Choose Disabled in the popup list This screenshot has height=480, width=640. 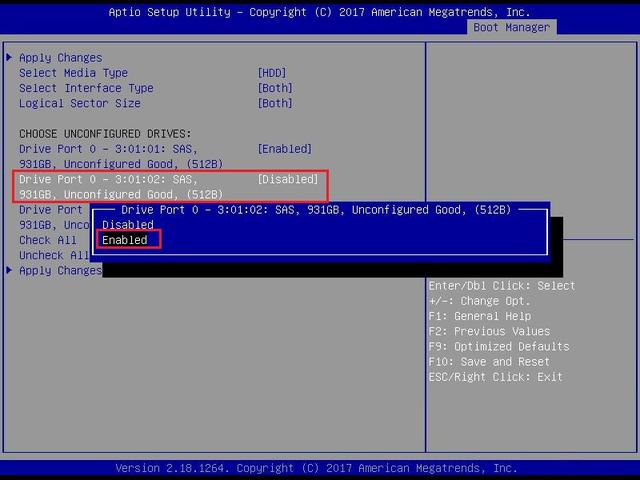[128, 225]
